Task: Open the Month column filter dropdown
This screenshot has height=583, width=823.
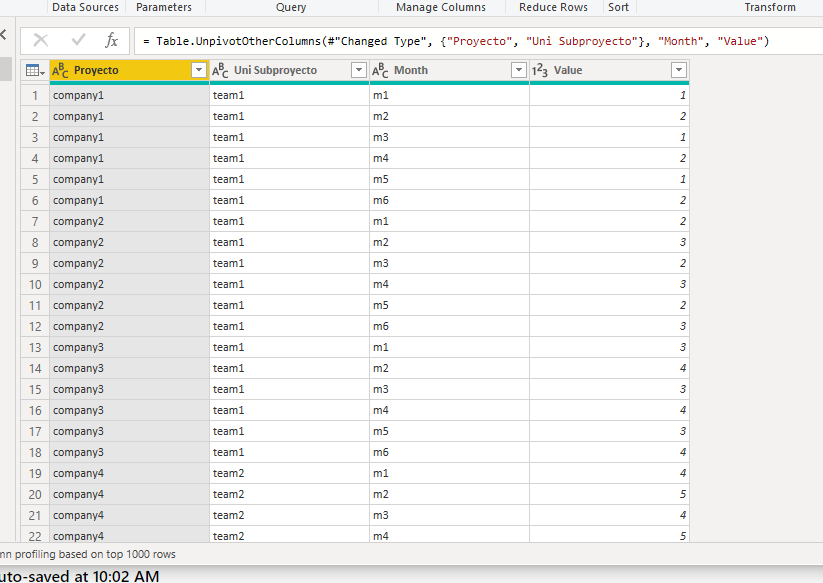Action: point(519,70)
